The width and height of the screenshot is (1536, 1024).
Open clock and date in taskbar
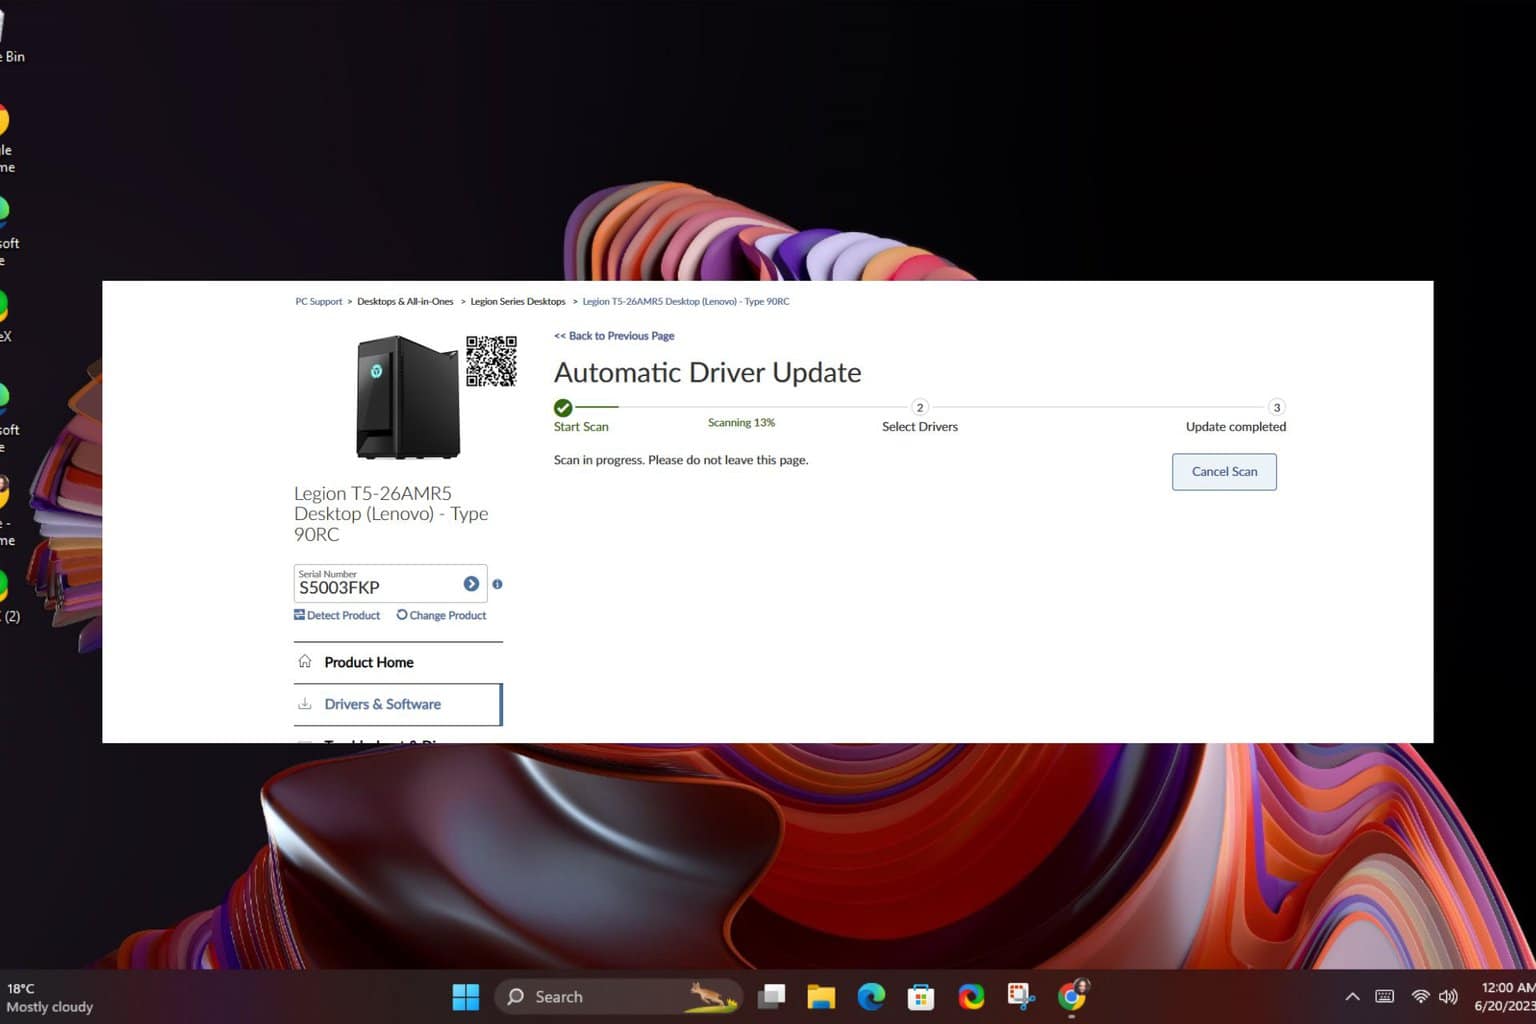1504,996
